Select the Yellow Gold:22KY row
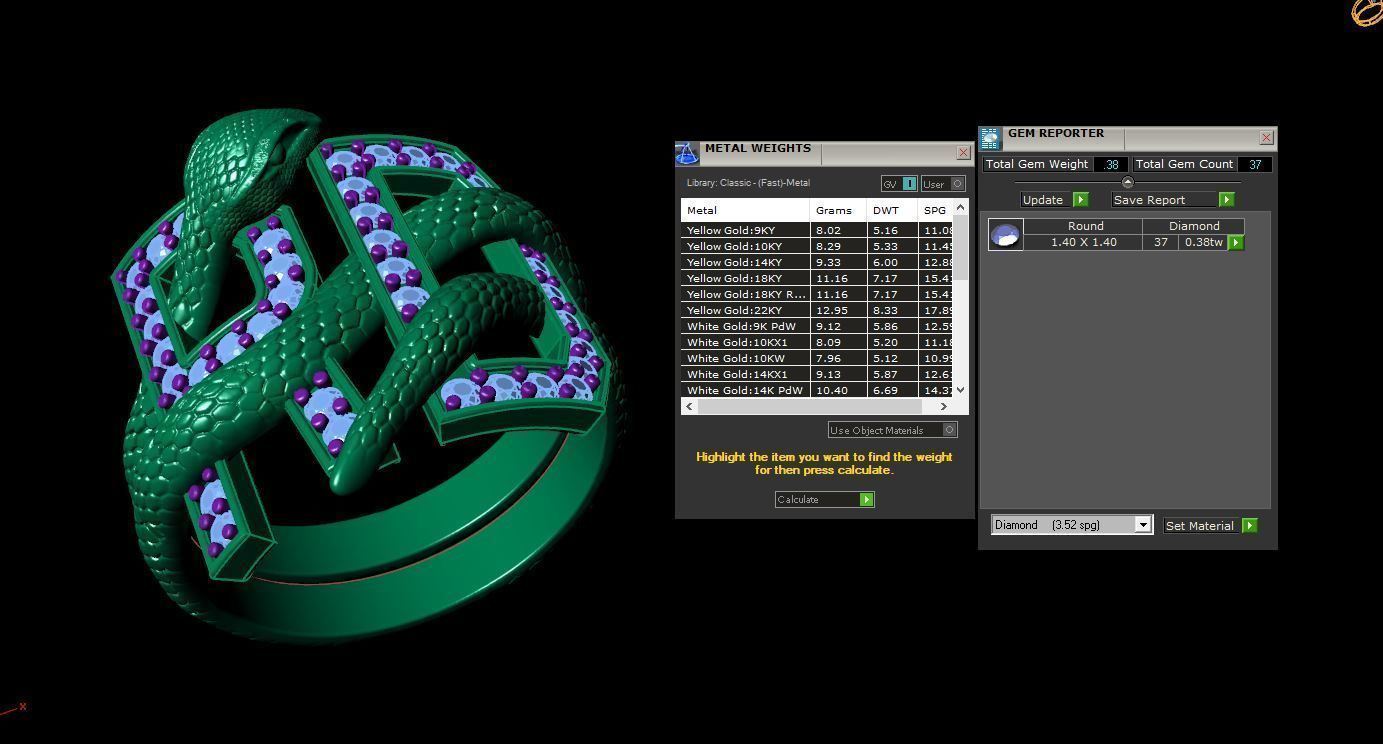 [817, 310]
